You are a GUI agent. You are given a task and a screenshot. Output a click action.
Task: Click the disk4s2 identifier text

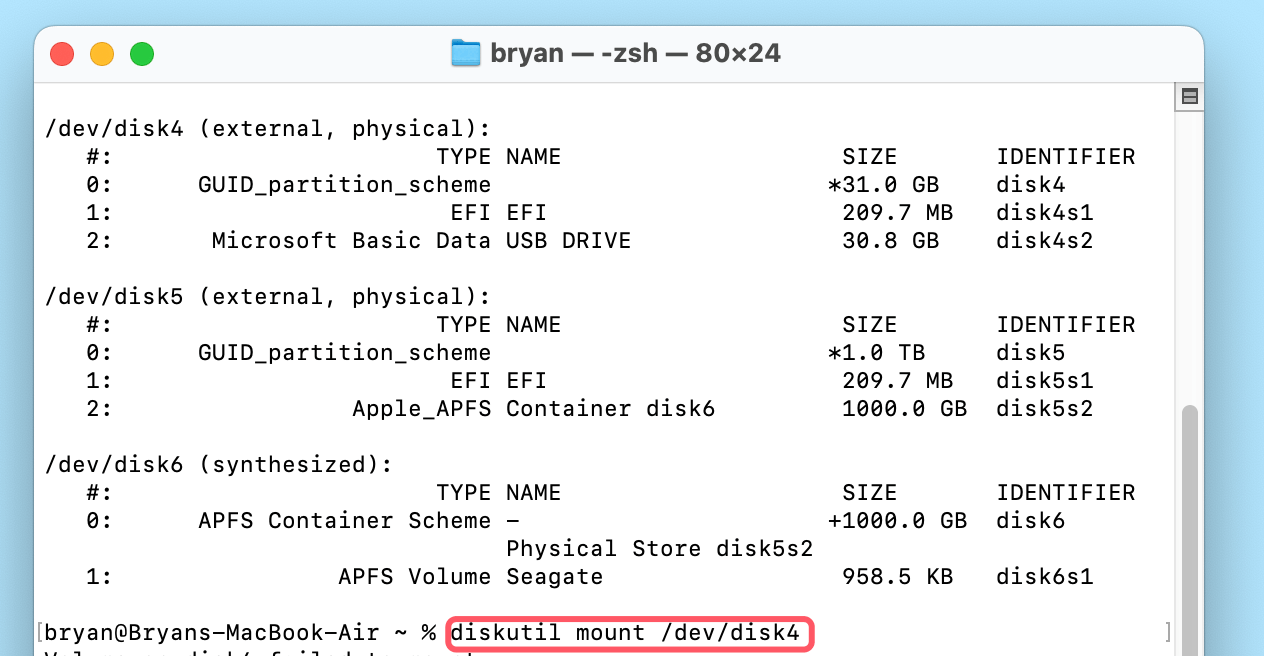pyautogui.click(x=1044, y=240)
